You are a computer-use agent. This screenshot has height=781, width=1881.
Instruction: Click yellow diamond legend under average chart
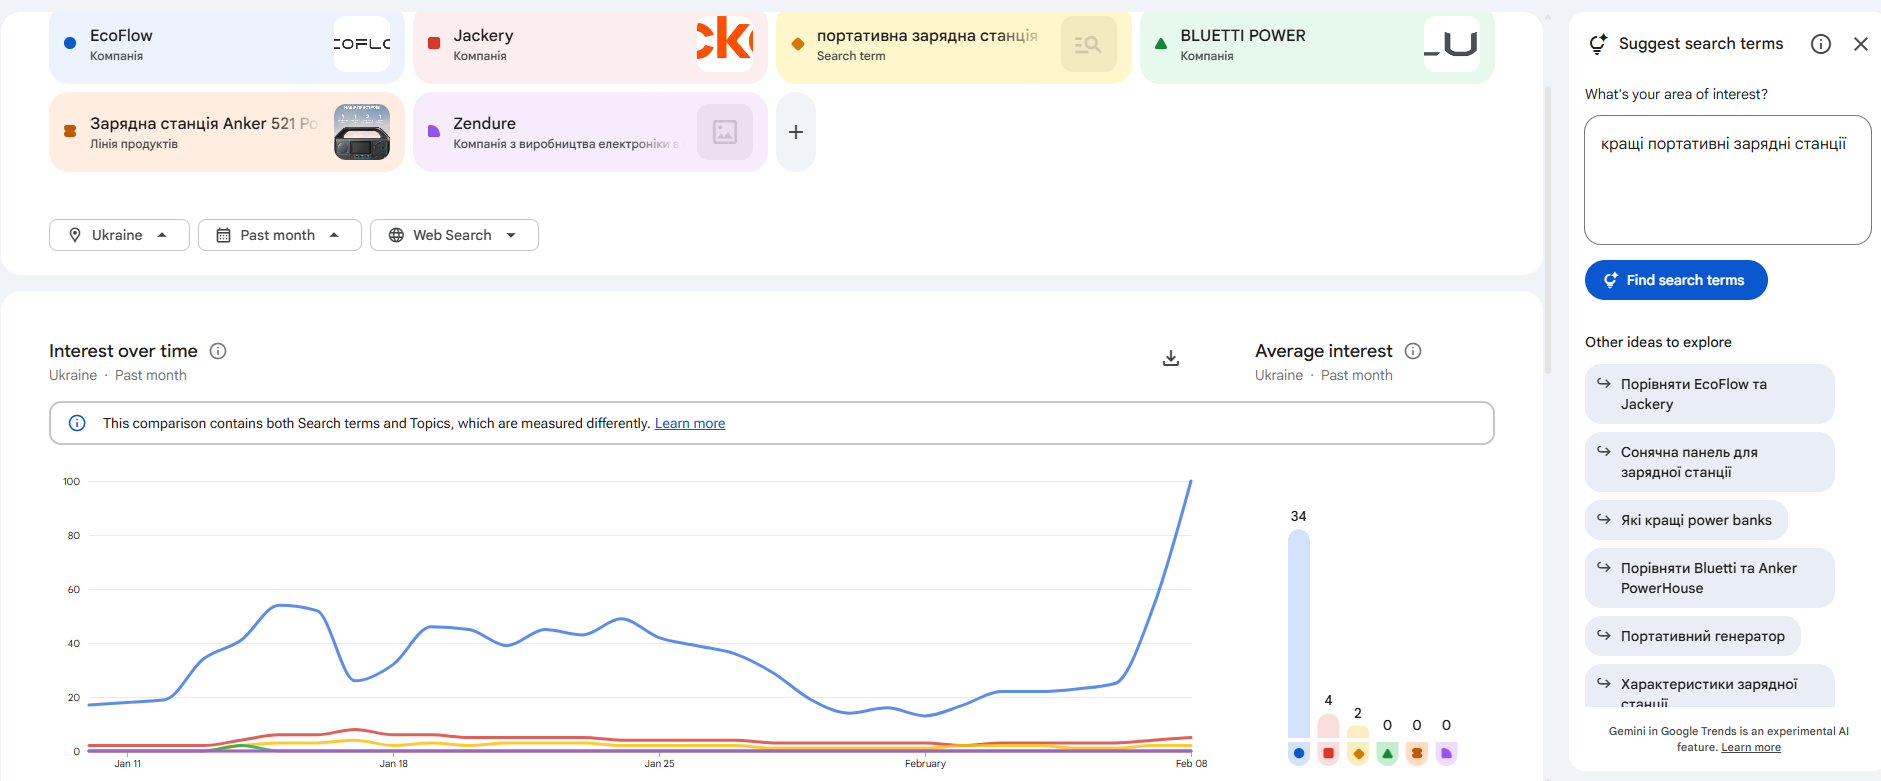click(1358, 753)
